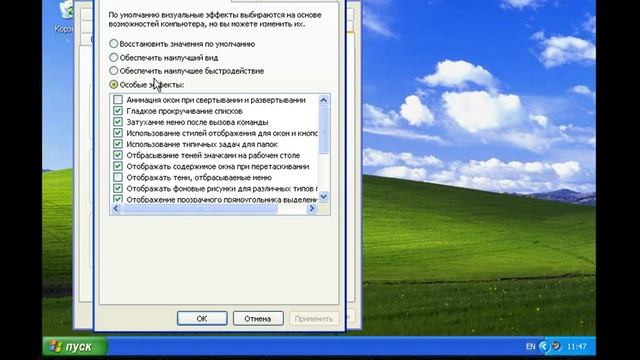Enable 'Анимация окон при свертывании и развертывании' checkbox
Viewport: 640px width, 360px height.
[x=118, y=100]
